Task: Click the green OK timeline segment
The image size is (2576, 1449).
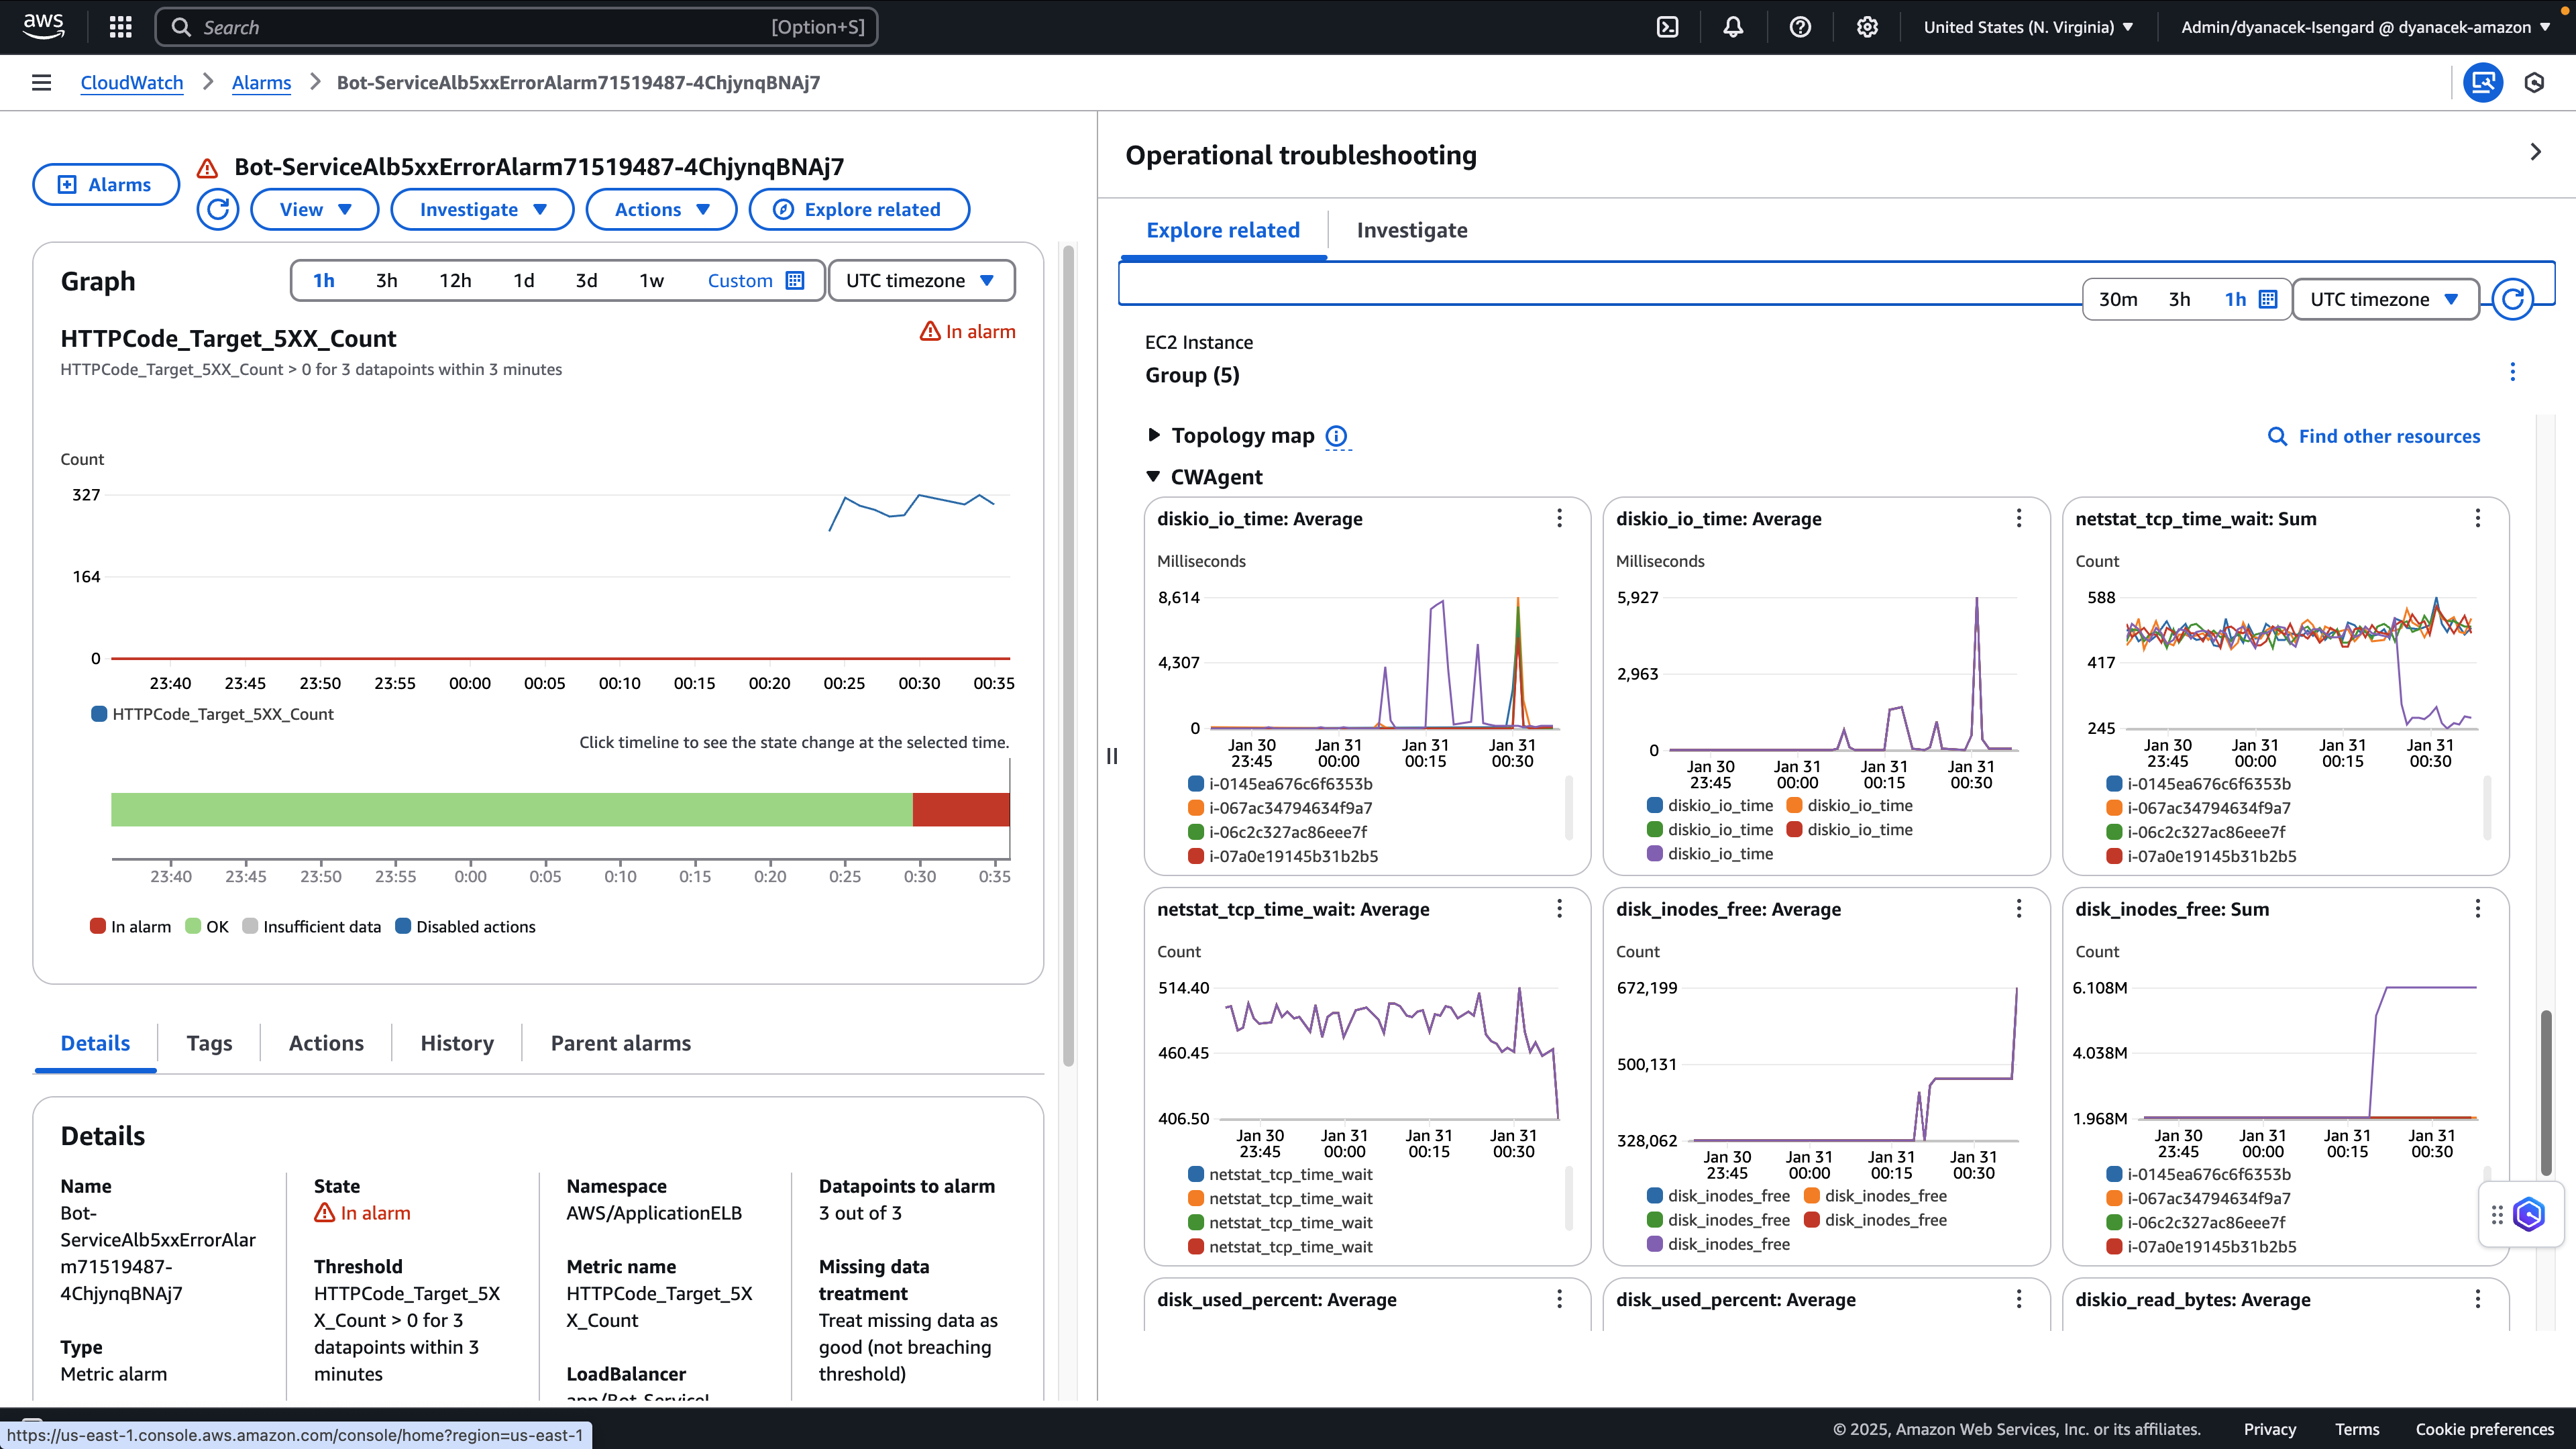Action: 512,809
